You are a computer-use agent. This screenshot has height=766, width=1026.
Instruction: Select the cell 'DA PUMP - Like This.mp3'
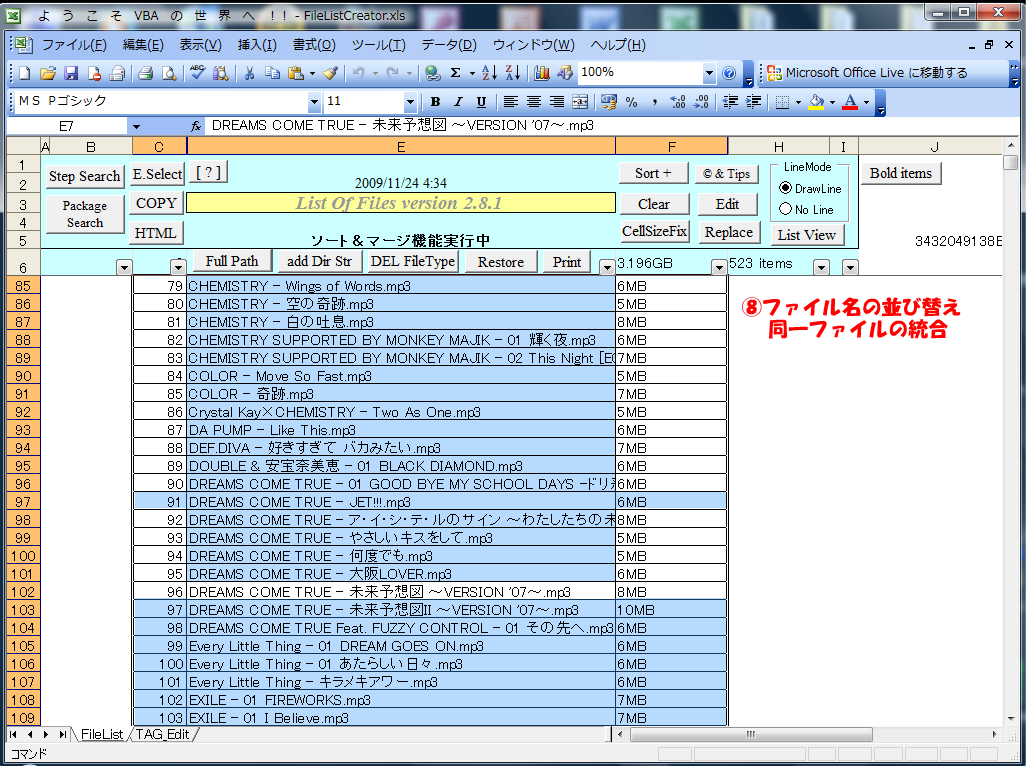pyautogui.click(x=400, y=430)
